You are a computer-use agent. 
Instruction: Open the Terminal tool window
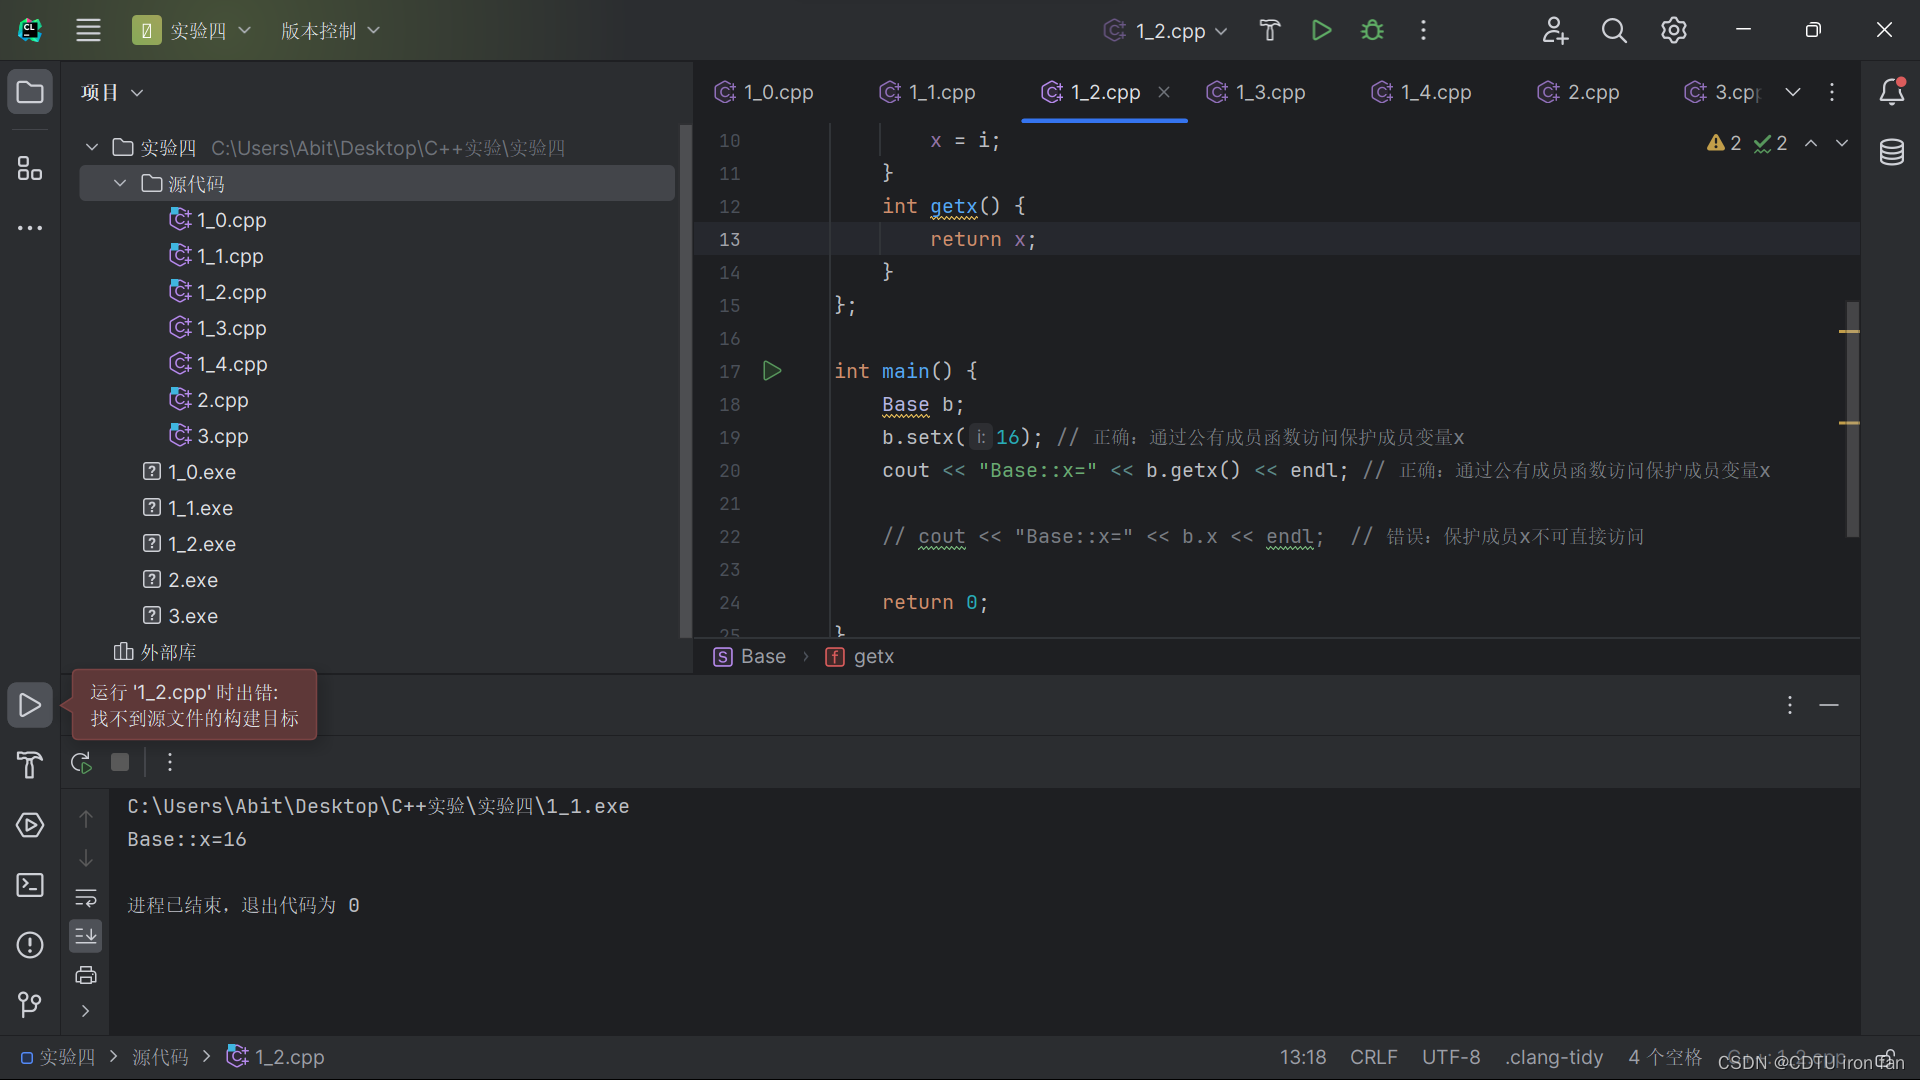30,885
